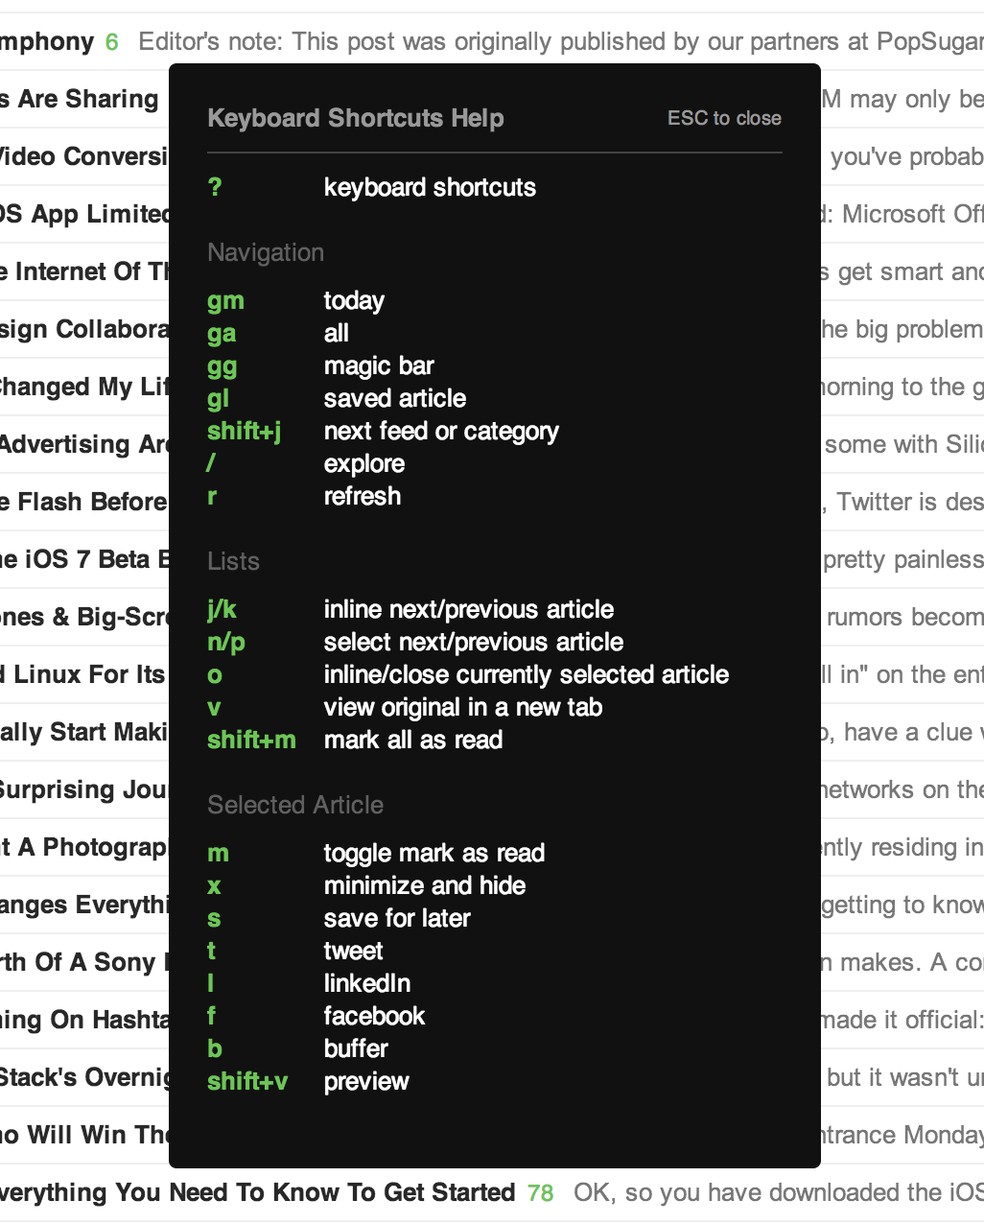Screen dimensions: 984x1224
Task: Click the "mark all as read" shortcut entry
Action: tap(413, 740)
